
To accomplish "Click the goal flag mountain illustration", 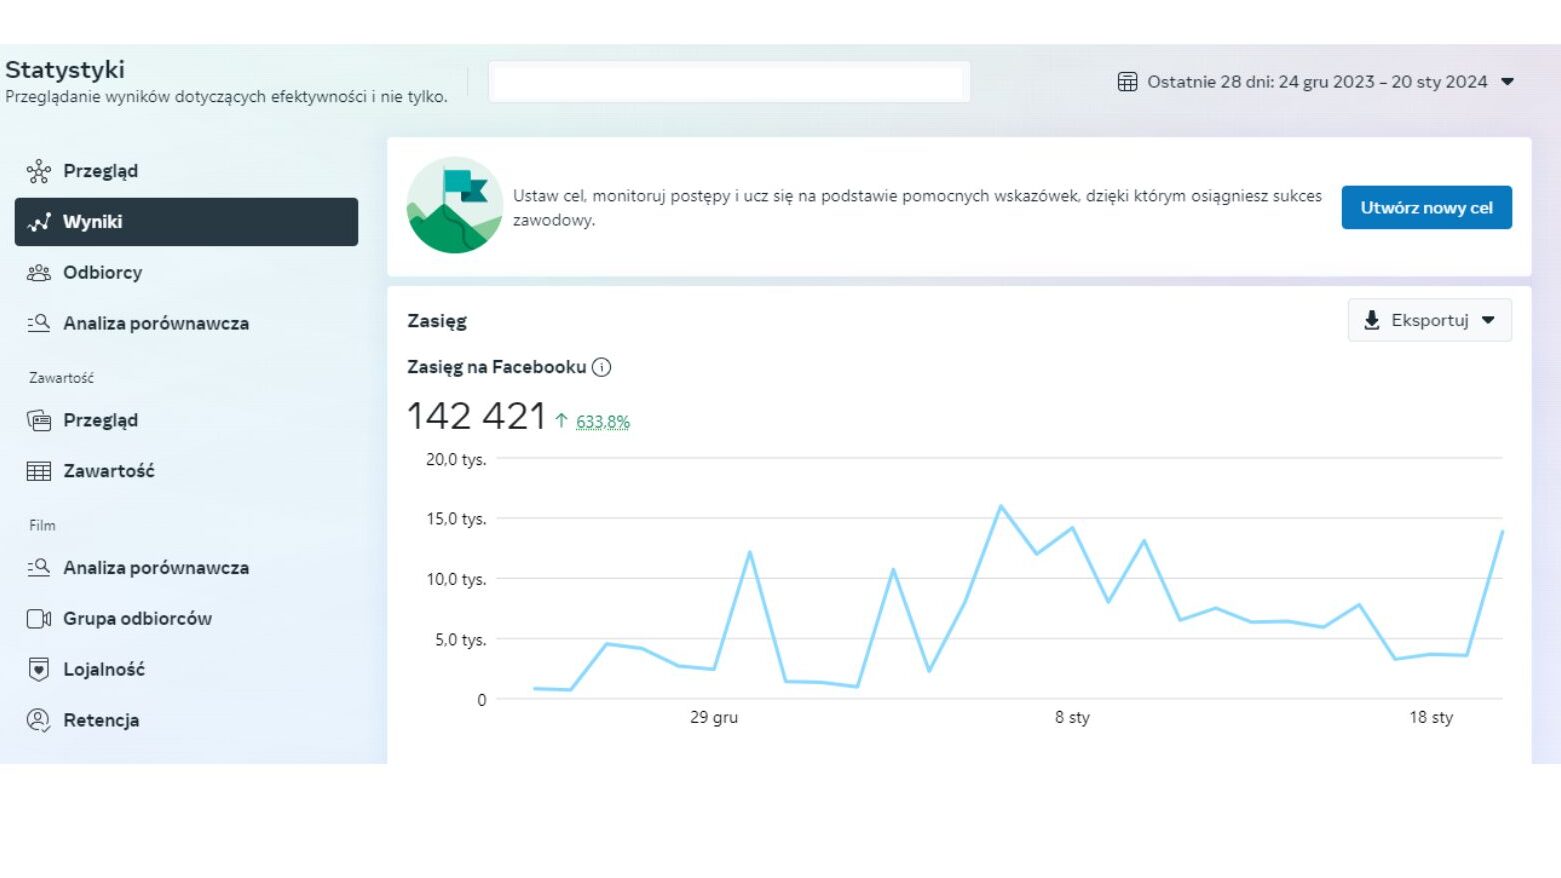I will (454, 205).
